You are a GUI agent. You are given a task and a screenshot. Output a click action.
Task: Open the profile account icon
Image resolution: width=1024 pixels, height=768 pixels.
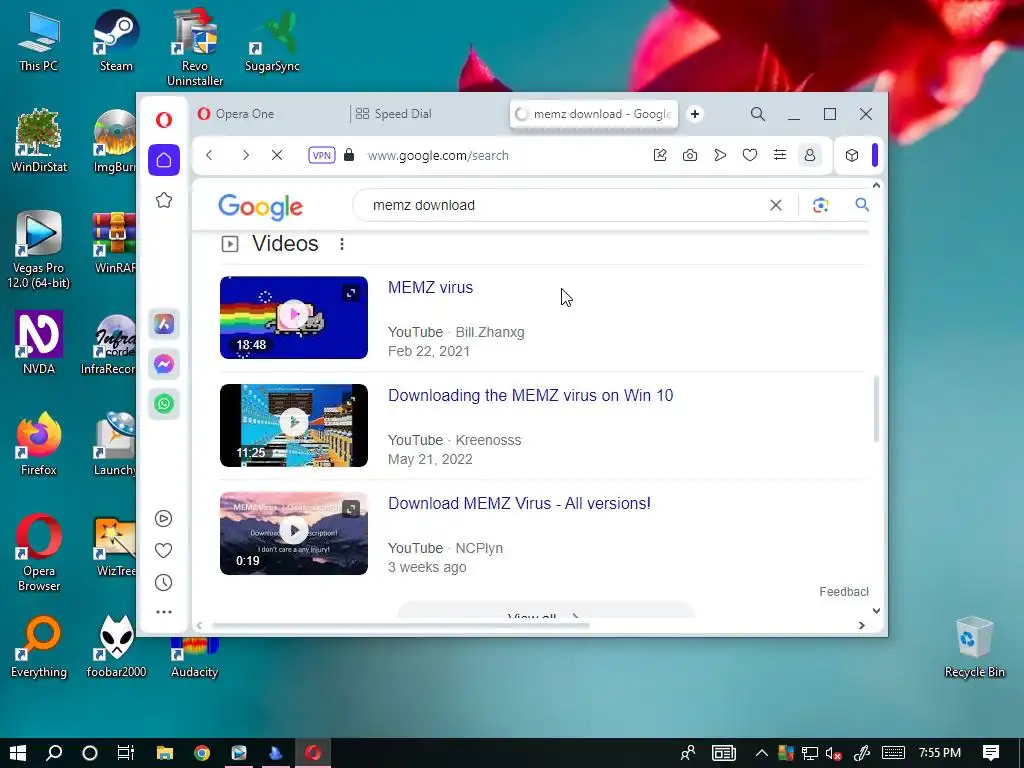(x=810, y=155)
